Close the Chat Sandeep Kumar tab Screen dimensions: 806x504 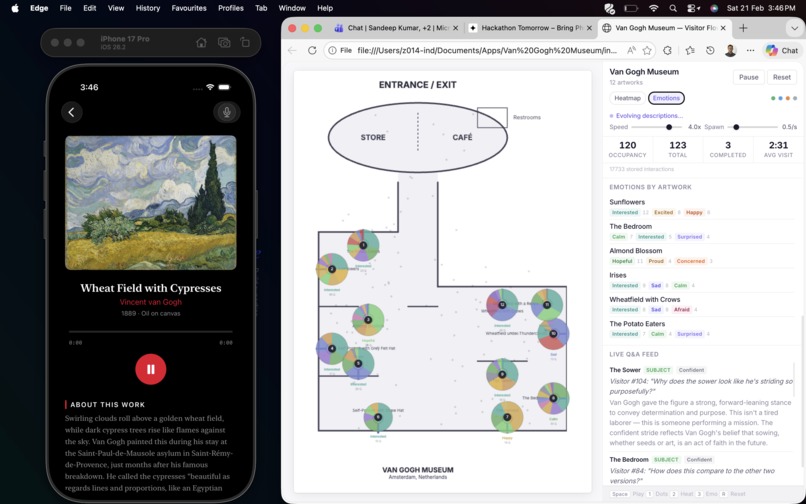[x=455, y=28]
